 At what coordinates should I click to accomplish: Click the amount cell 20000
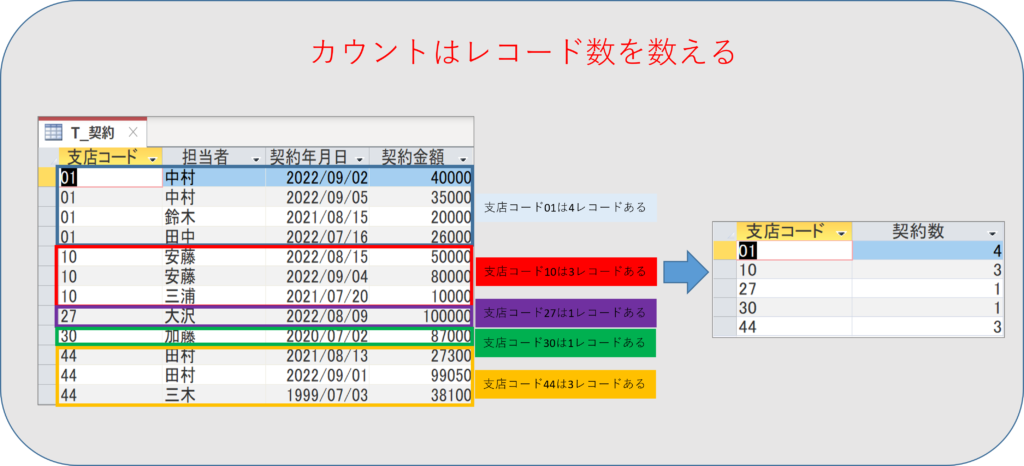(x=421, y=216)
